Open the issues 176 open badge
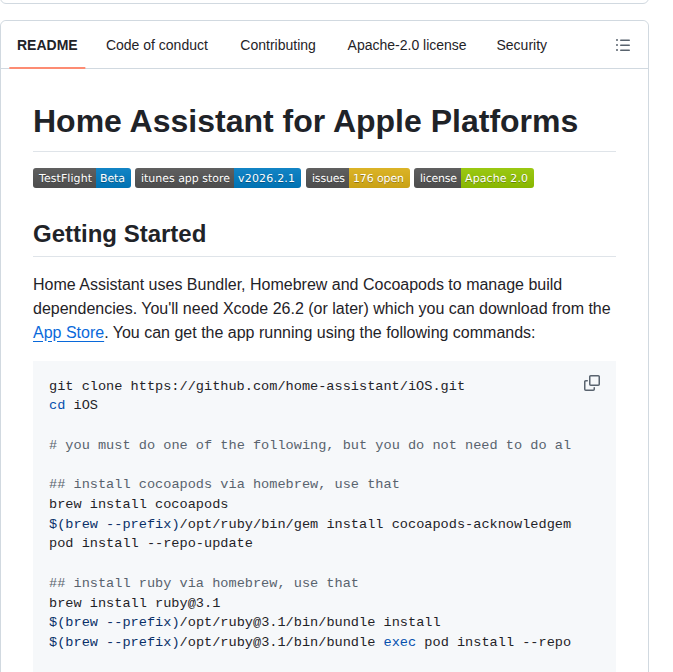The height and width of the screenshot is (672, 673). pos(358,178)
